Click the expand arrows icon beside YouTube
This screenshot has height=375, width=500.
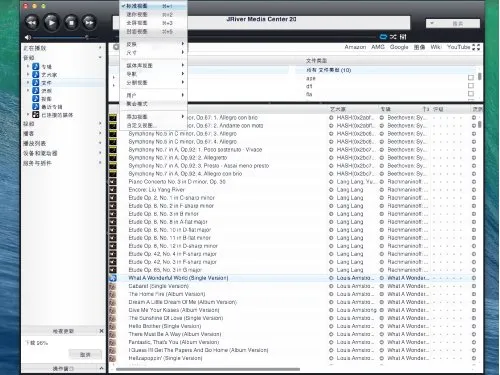click(x=477, y=47)
